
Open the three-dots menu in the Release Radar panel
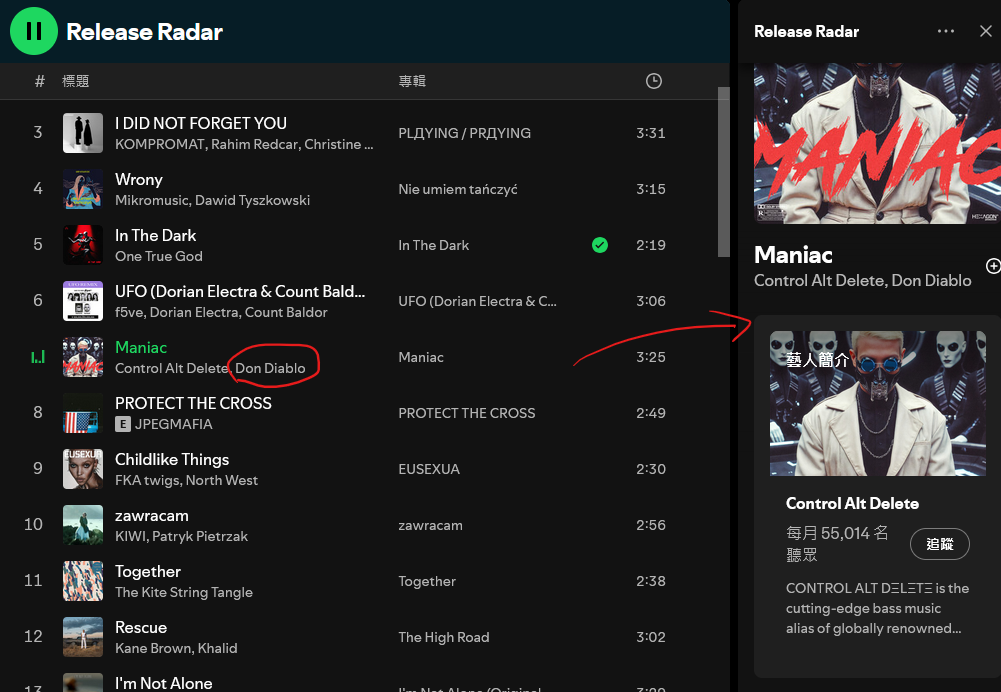945,31
